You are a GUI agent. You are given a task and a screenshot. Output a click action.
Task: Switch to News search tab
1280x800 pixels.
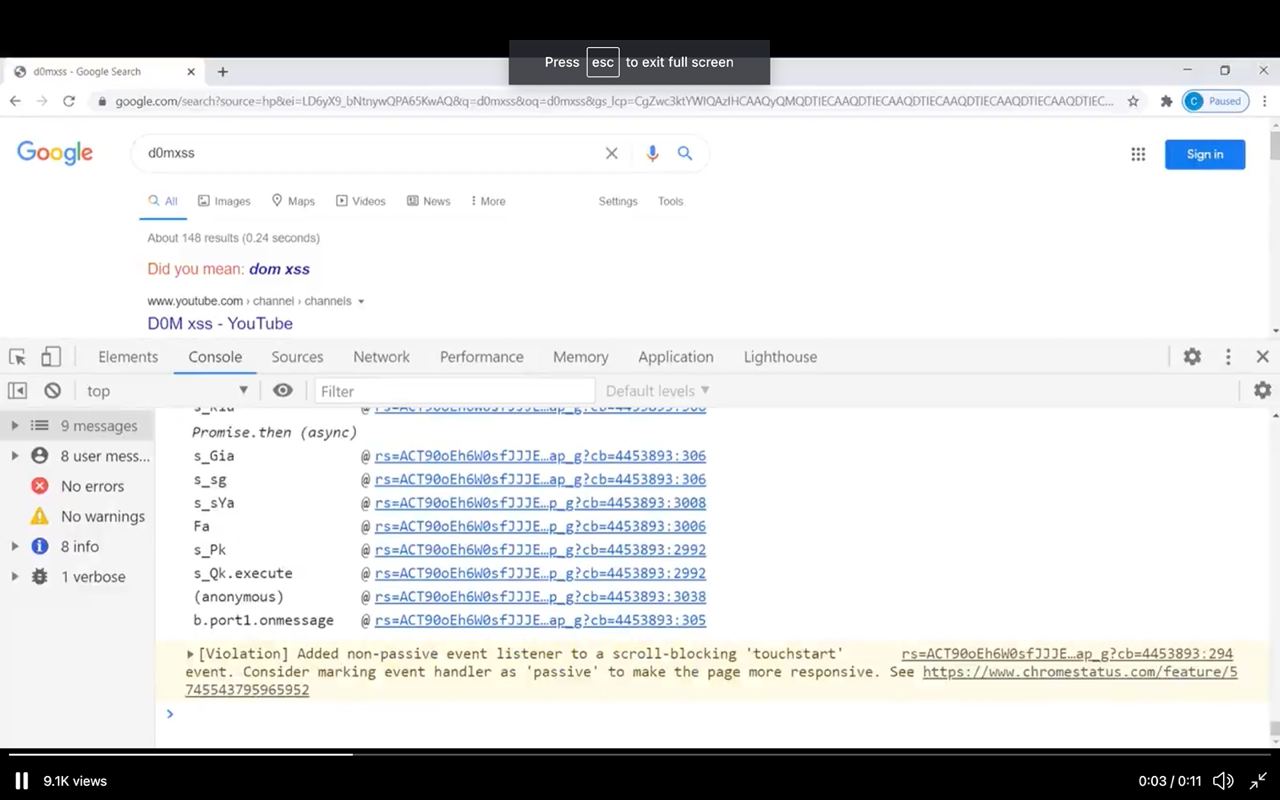[x=429, y=201]
